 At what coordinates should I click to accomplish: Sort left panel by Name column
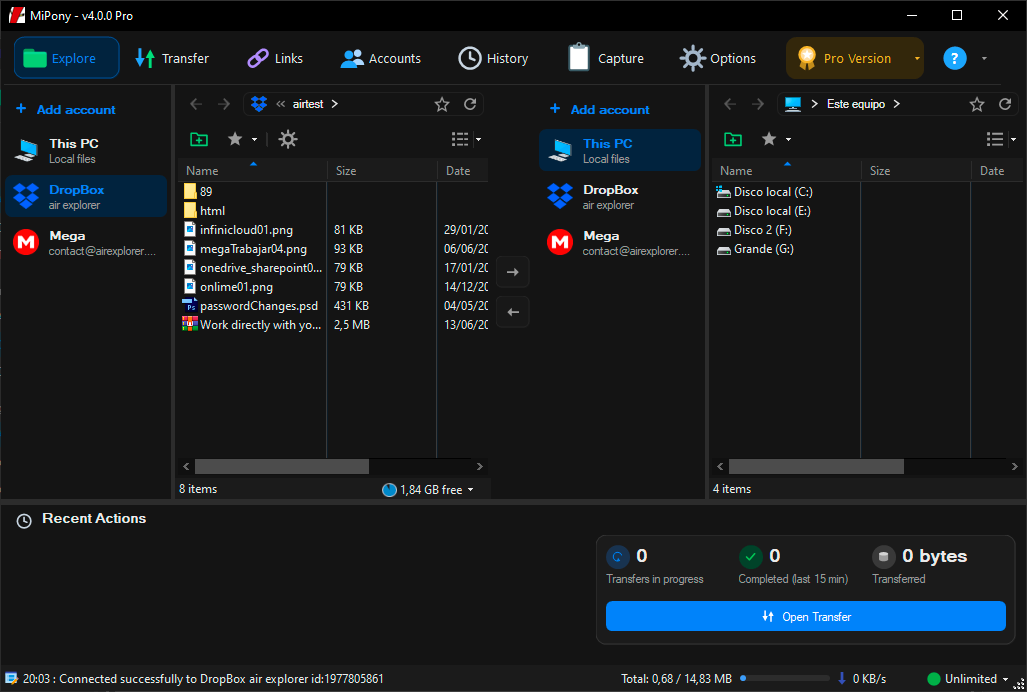pos(253,170)
